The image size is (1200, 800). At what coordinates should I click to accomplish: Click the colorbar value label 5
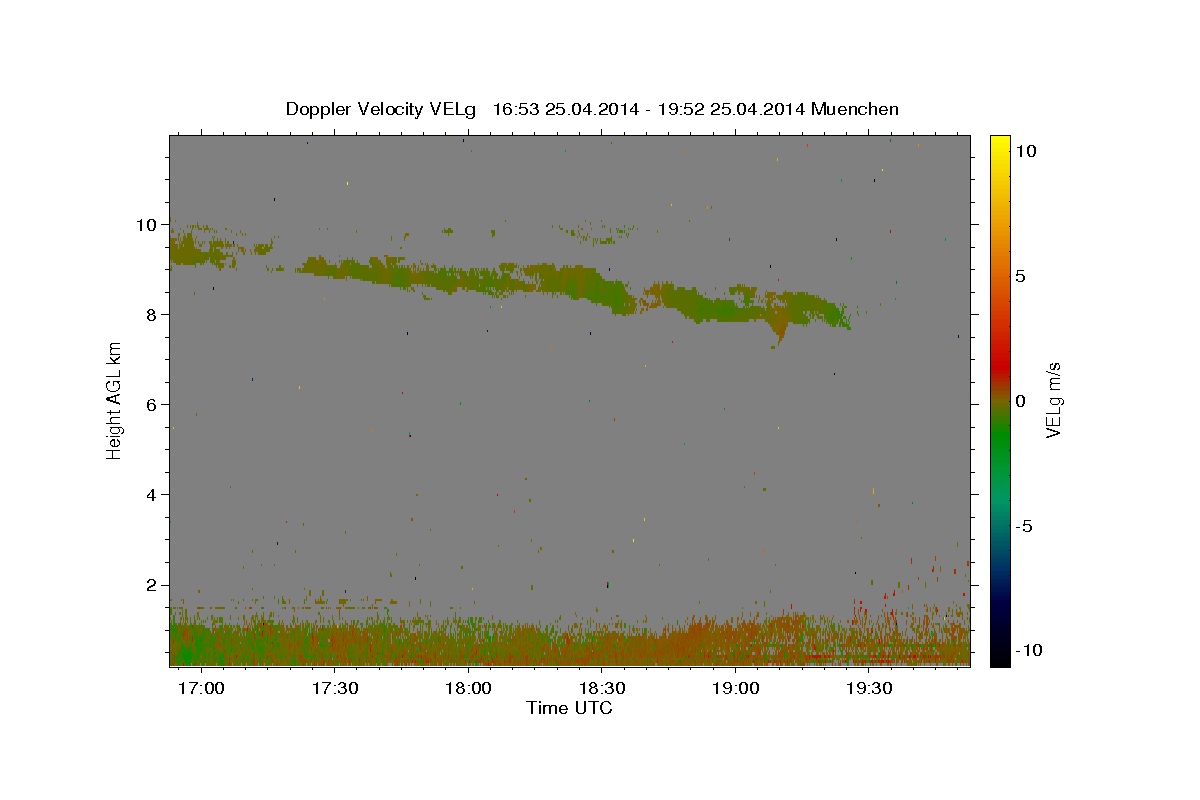pyautogui.click(x=1020, y=276)
